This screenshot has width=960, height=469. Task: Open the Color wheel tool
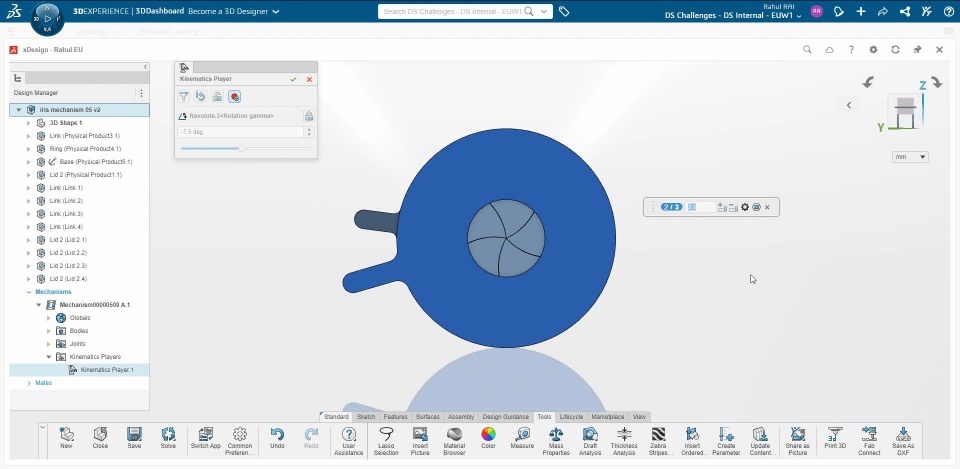488,438
